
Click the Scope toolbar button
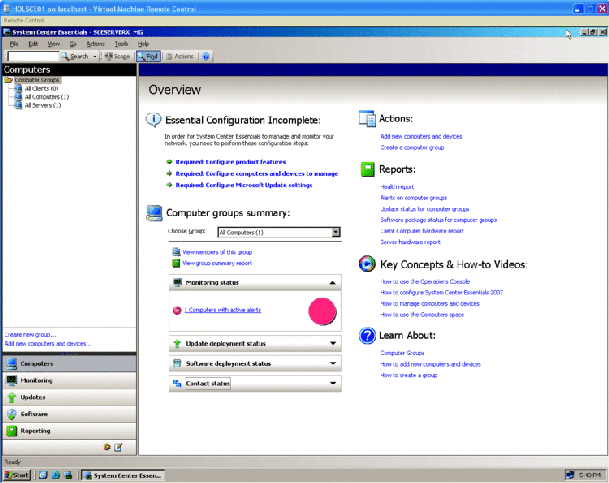(x=117, y=56)
